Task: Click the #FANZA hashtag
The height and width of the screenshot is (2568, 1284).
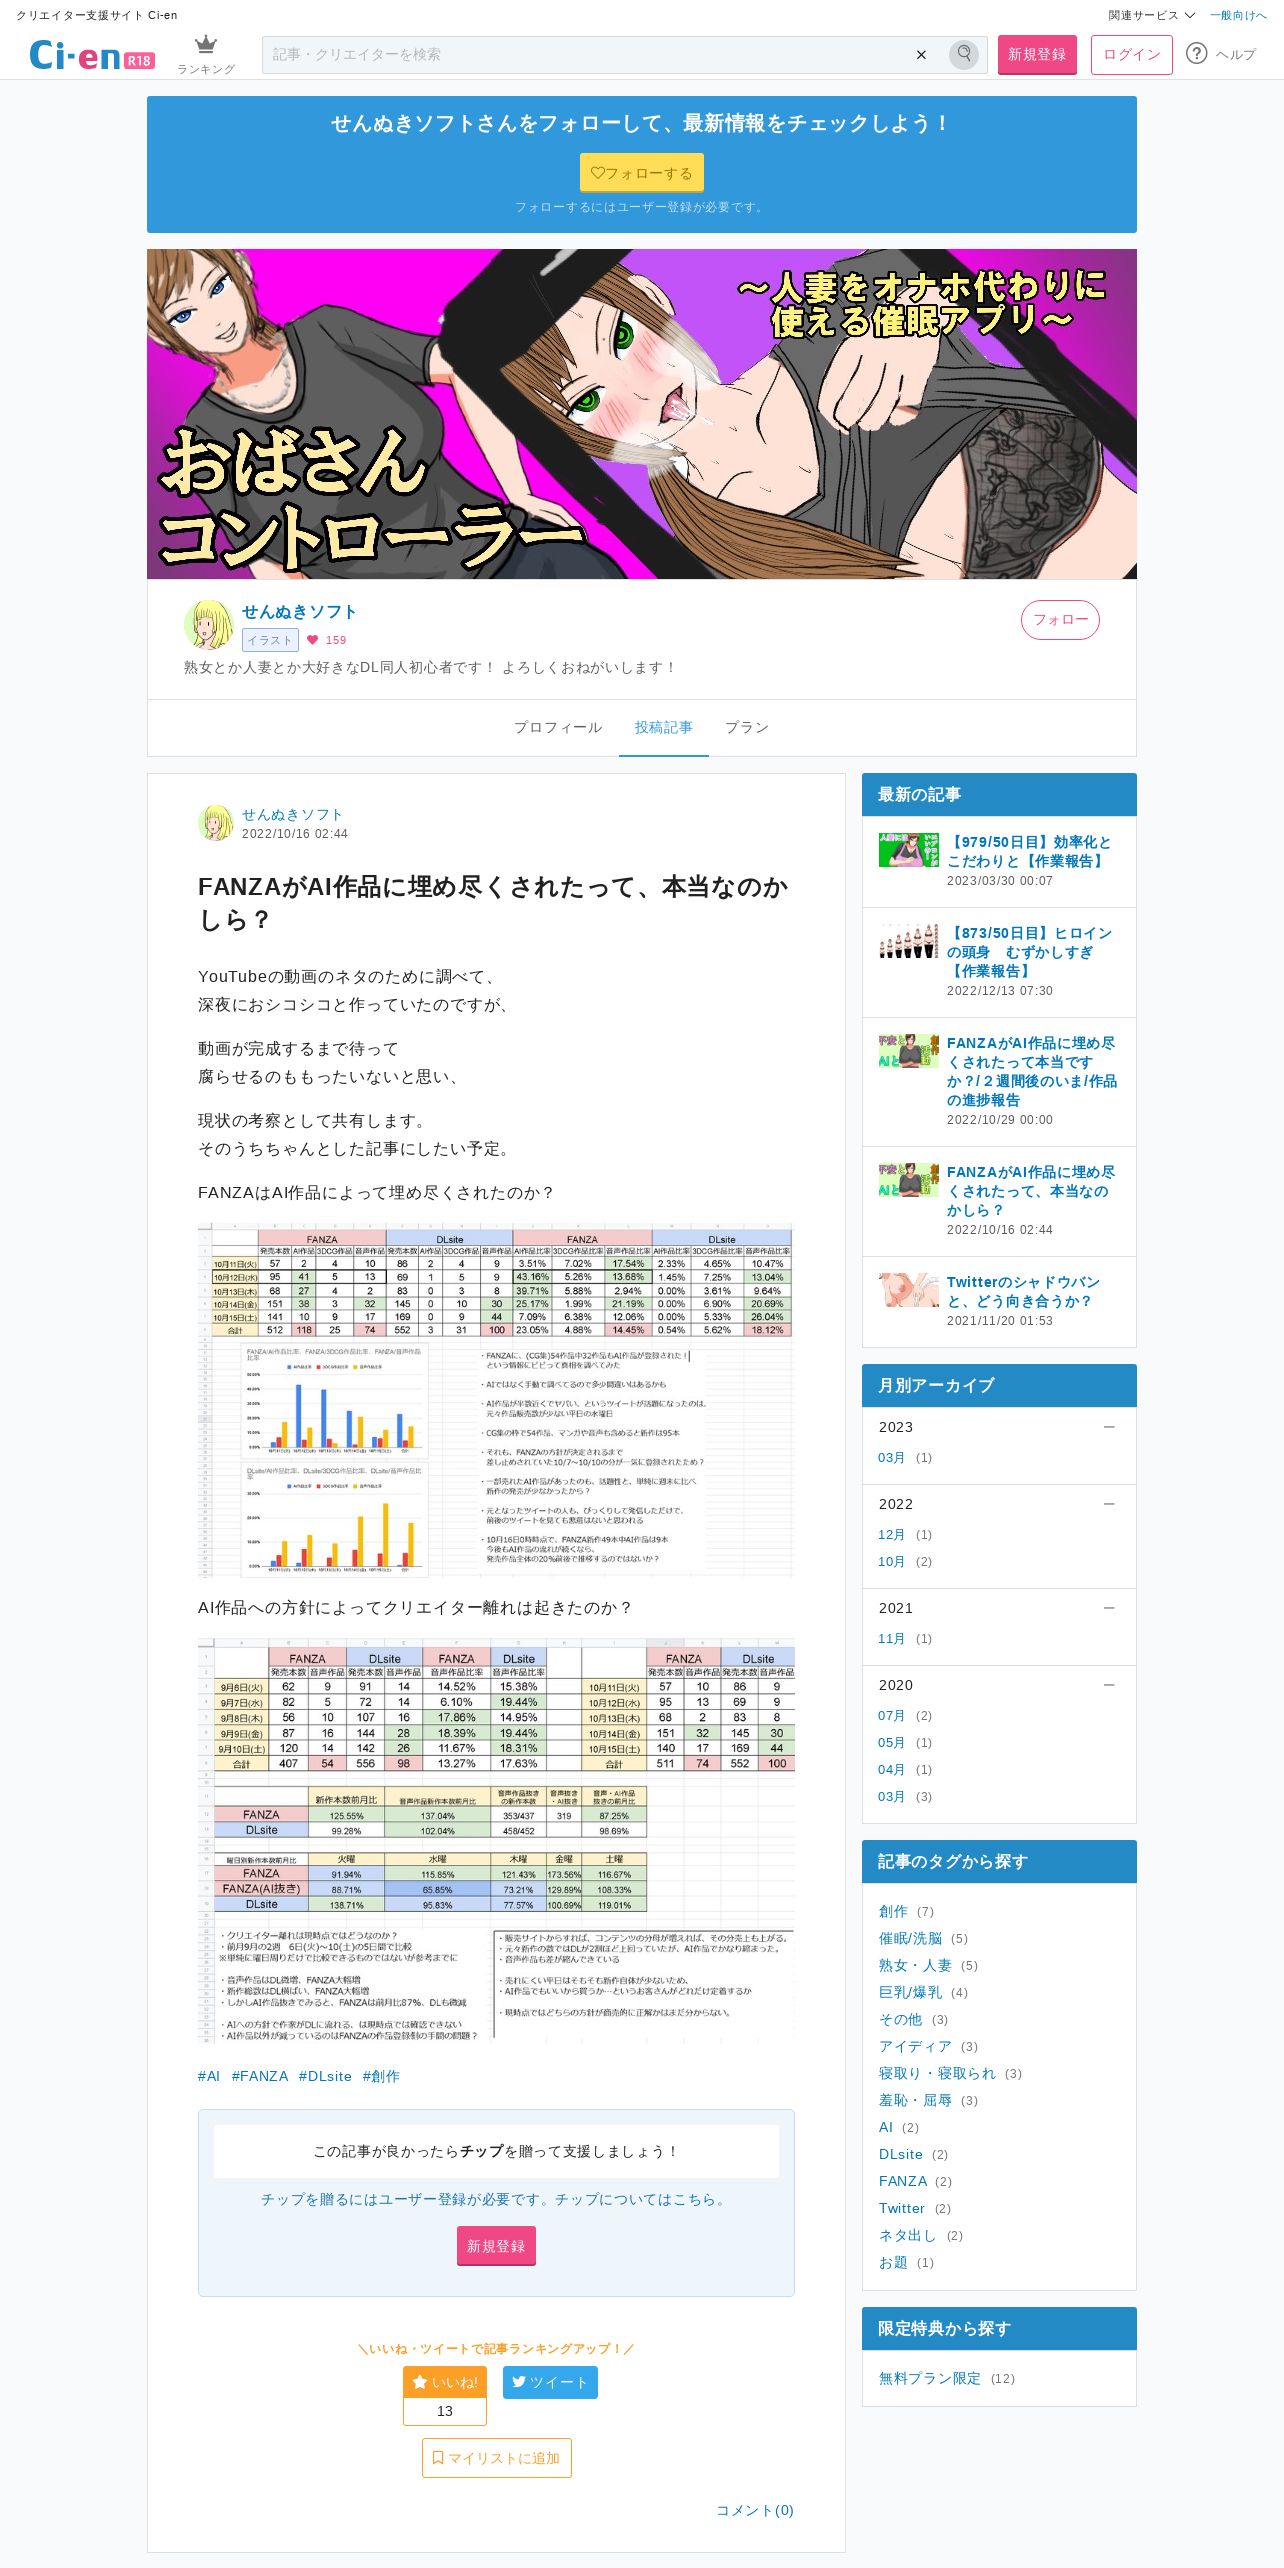Action: [x=260, y=2076]
